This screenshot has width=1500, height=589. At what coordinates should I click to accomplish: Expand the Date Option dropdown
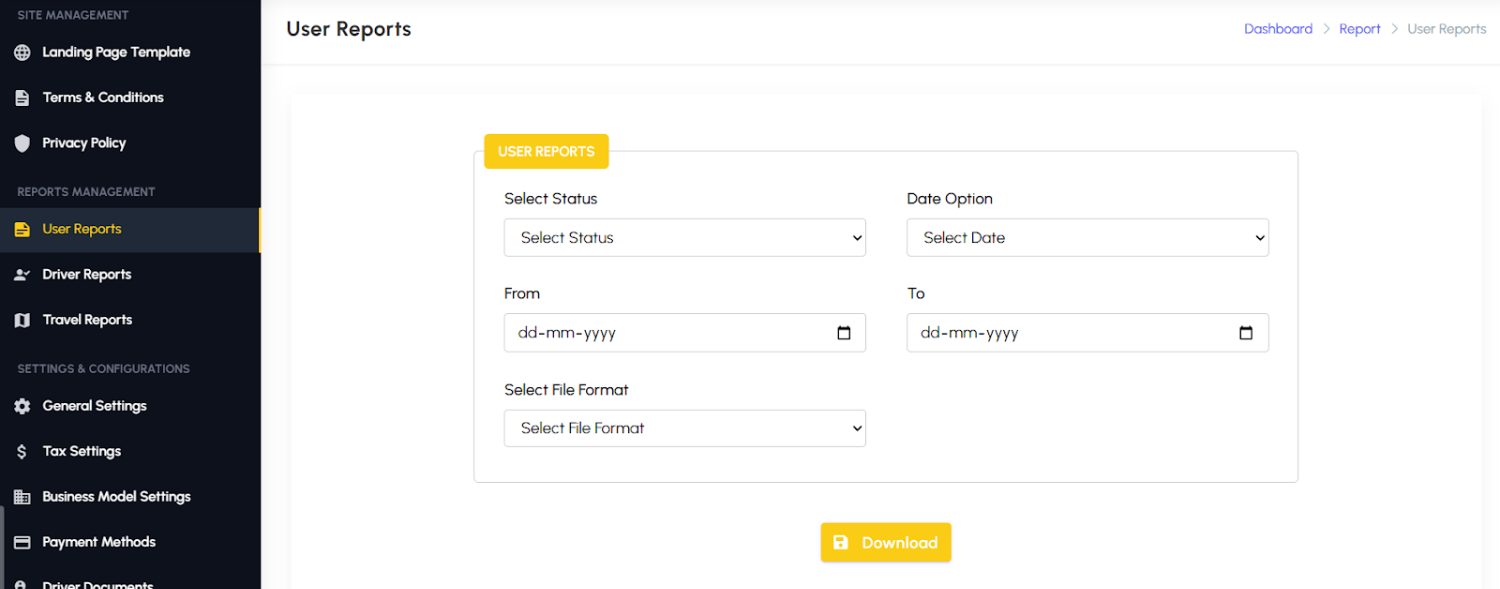click(1088, 238)
